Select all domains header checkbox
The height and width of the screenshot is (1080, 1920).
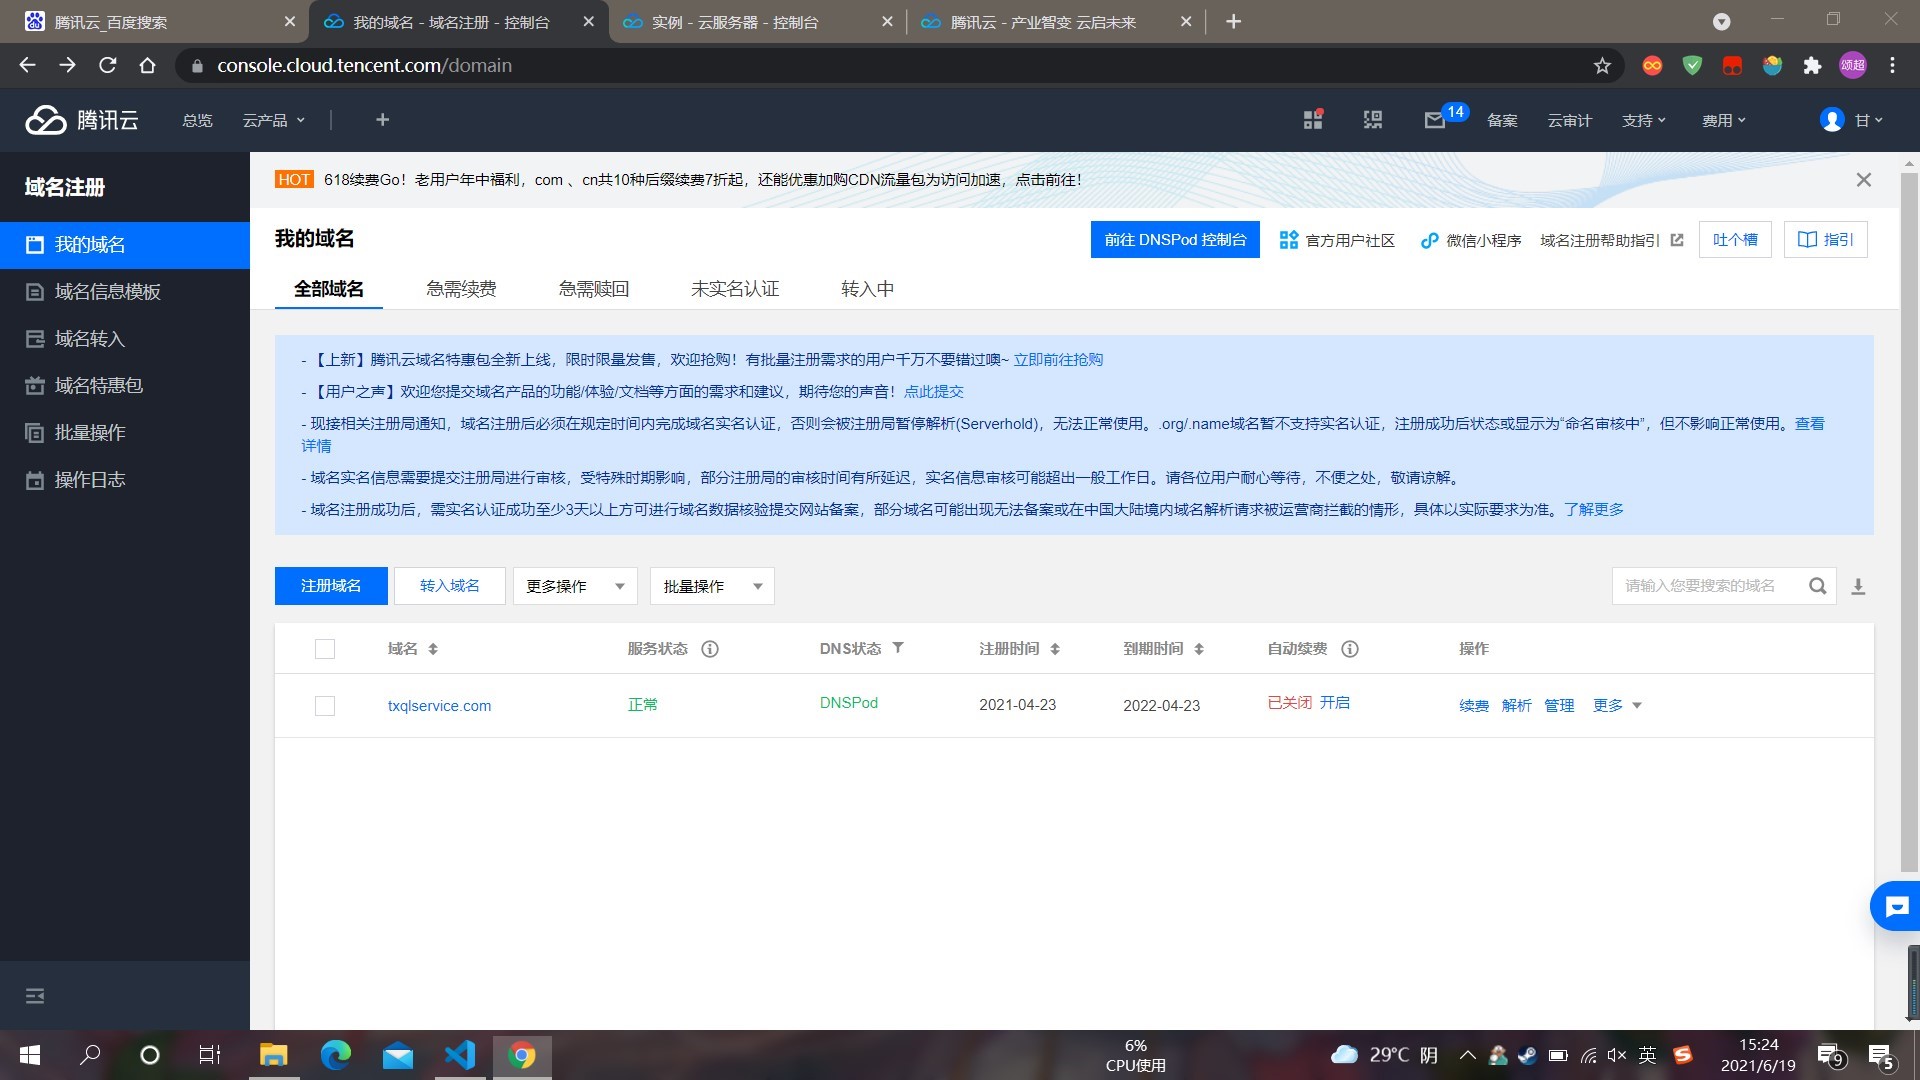point(325,649)
